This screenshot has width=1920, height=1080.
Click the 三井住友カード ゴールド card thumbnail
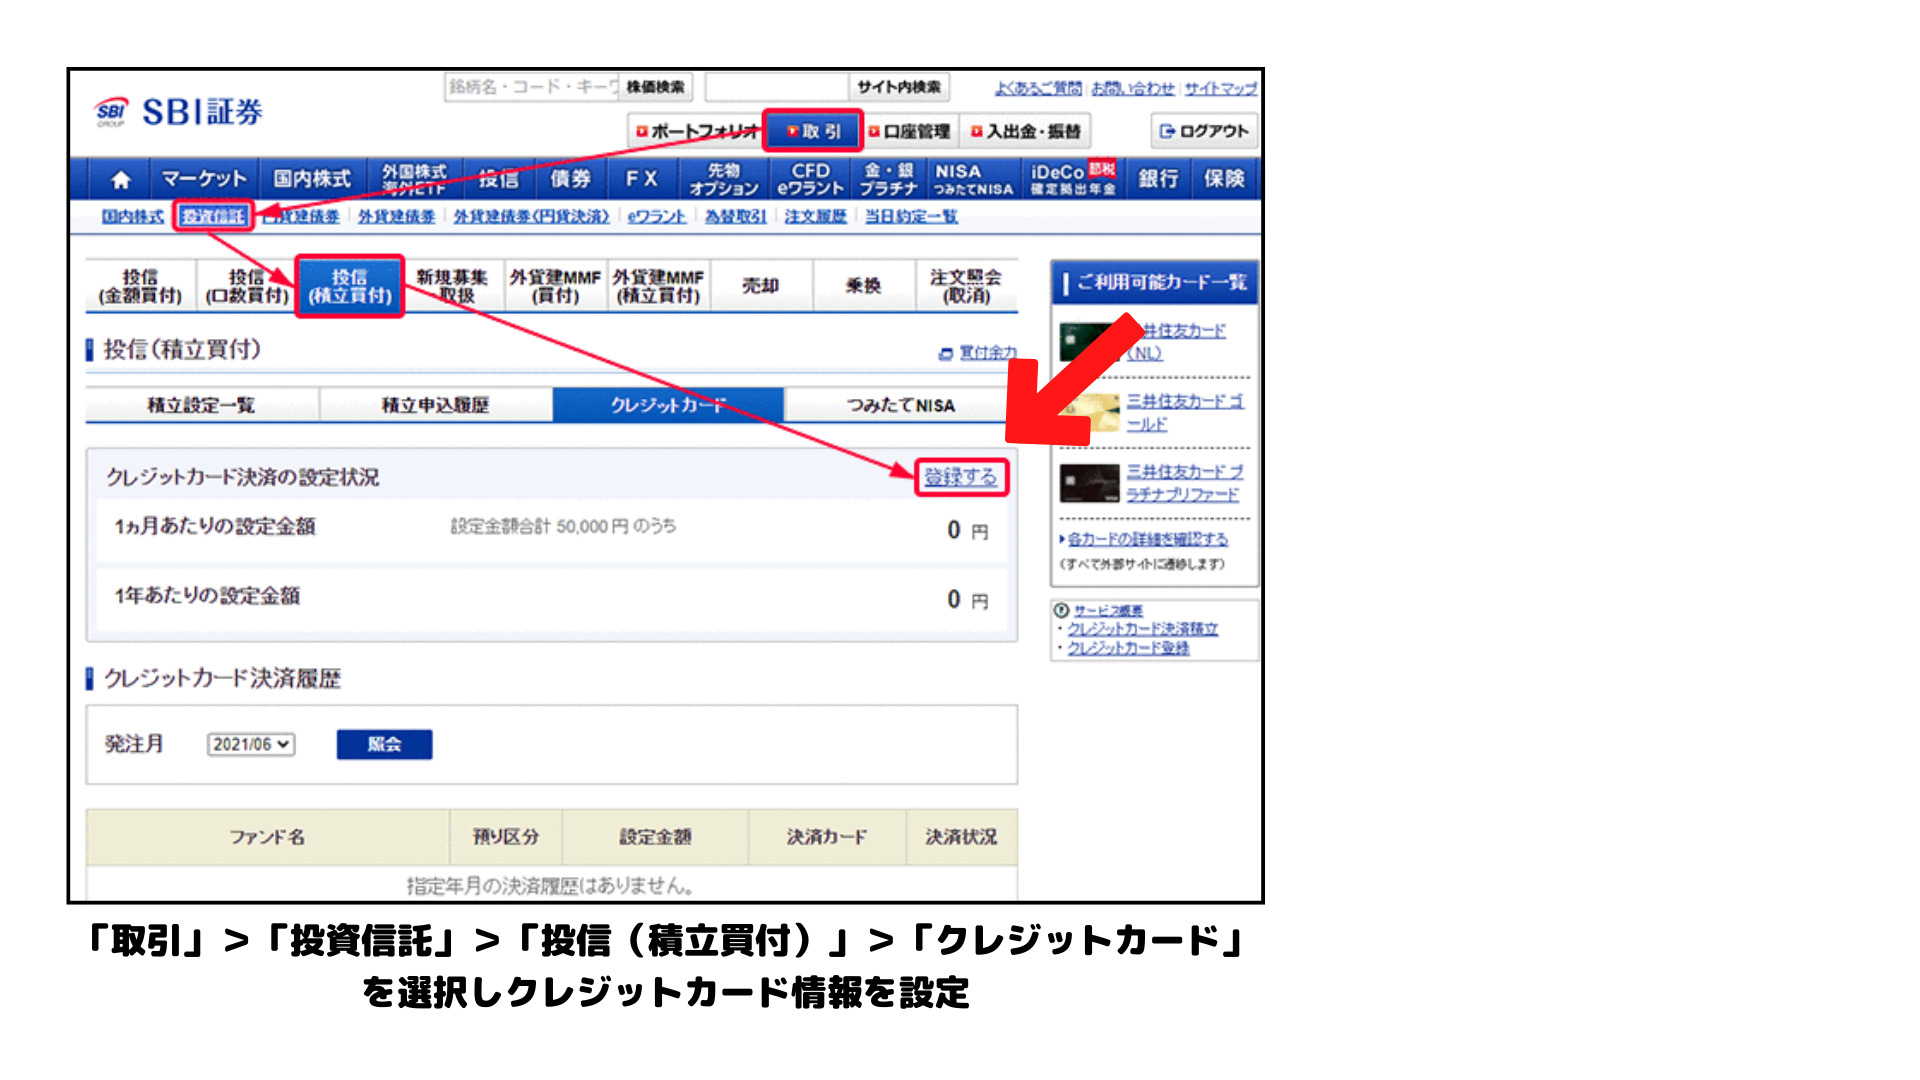pos(1090,412)
